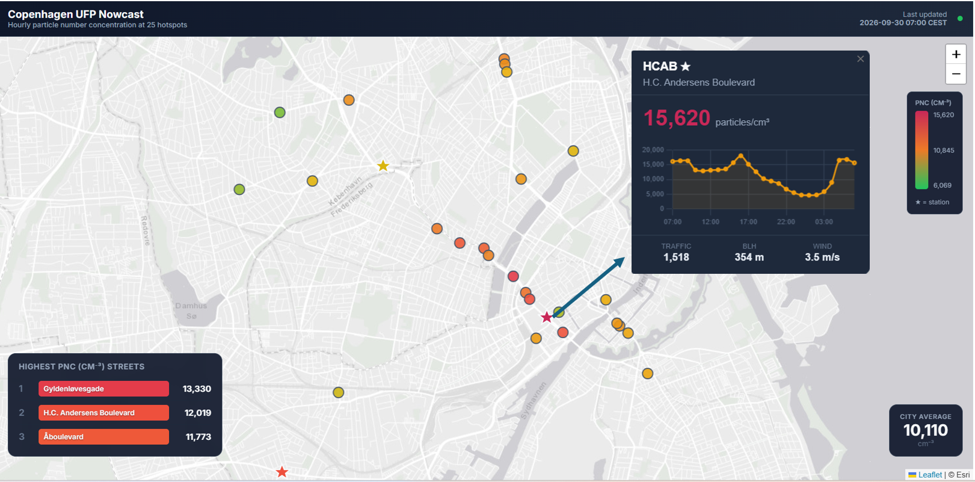Click the popup subtitle H.C. Andersens Boulevard
This screenshot has height=482, width=975.
click(699, 83)
